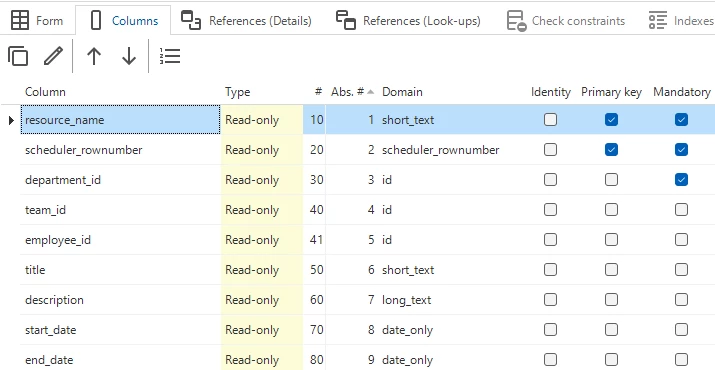The image size is (715, 370).
Task: Click the current-row arrow beside resource_name
Action: click(12, 120)
